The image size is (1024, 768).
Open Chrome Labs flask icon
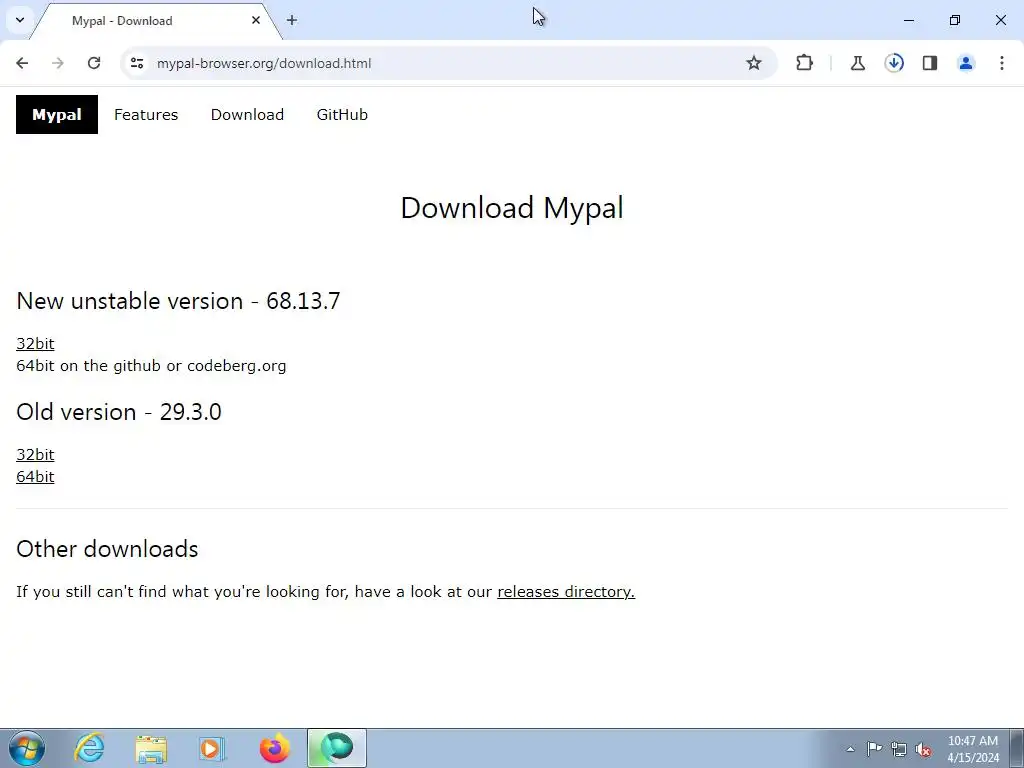pos(858,63)
